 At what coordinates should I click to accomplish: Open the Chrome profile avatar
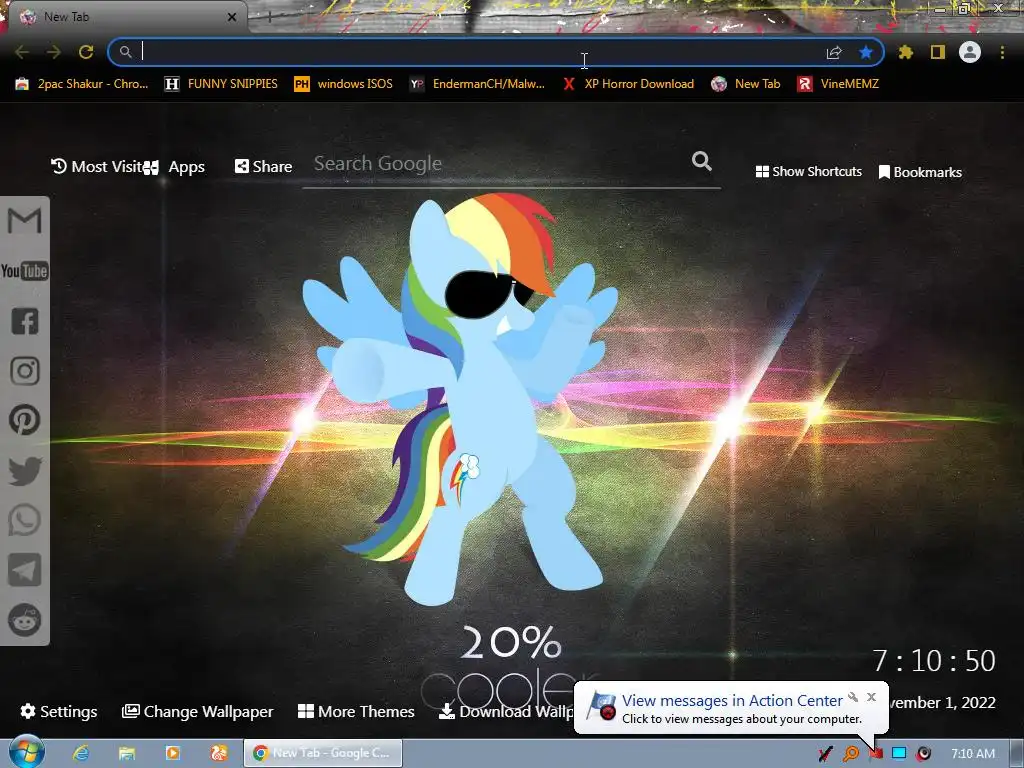tap(970, 52)
